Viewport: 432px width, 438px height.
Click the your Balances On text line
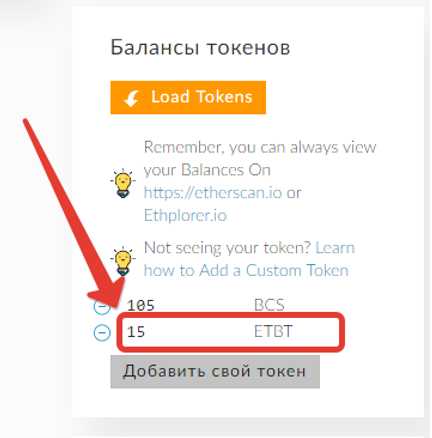tap(207, 170)
